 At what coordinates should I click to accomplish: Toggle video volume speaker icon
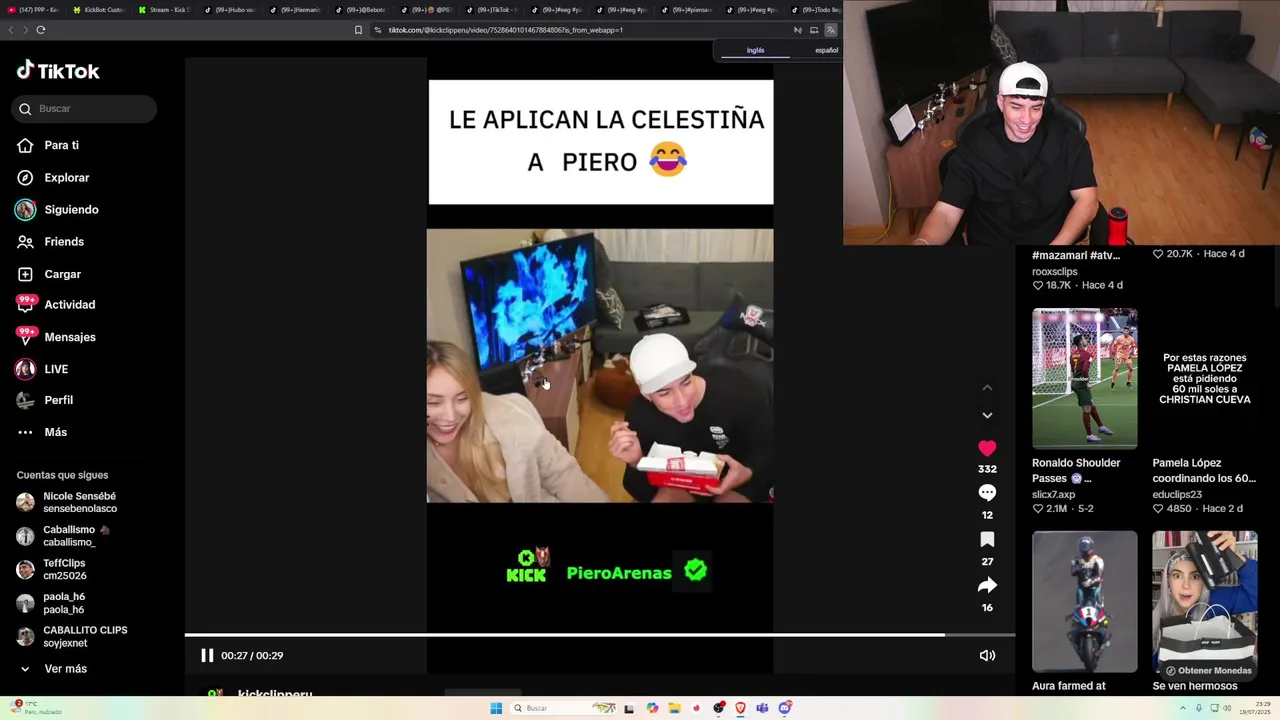tap(987, 655)
